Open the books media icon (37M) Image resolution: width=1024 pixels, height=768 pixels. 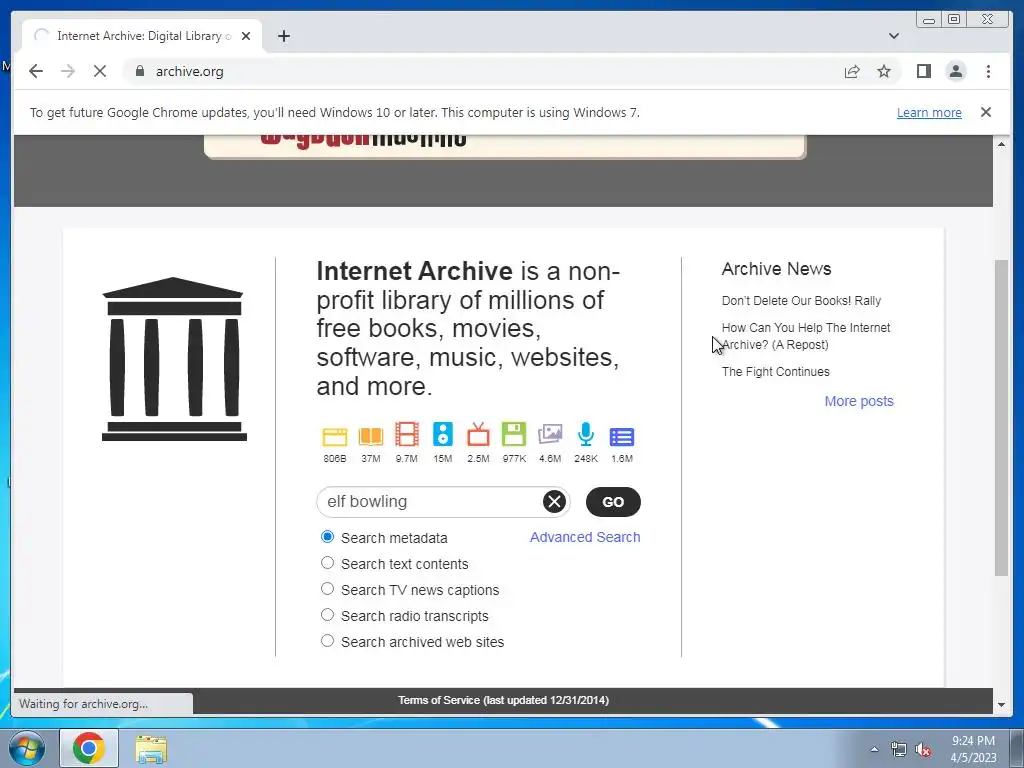point(370,436)
